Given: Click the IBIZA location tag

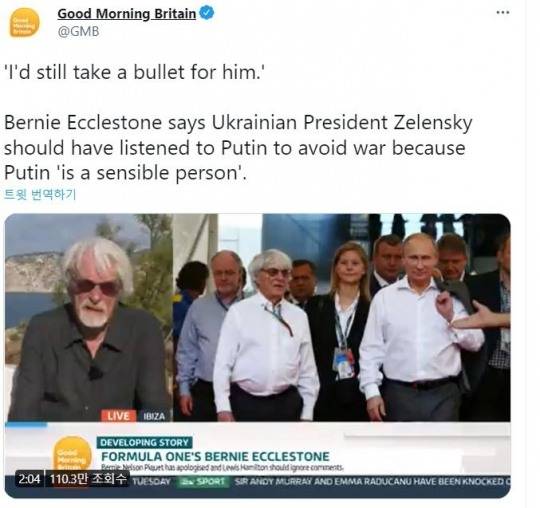Looking at the screenshot, I should point(154,416).
